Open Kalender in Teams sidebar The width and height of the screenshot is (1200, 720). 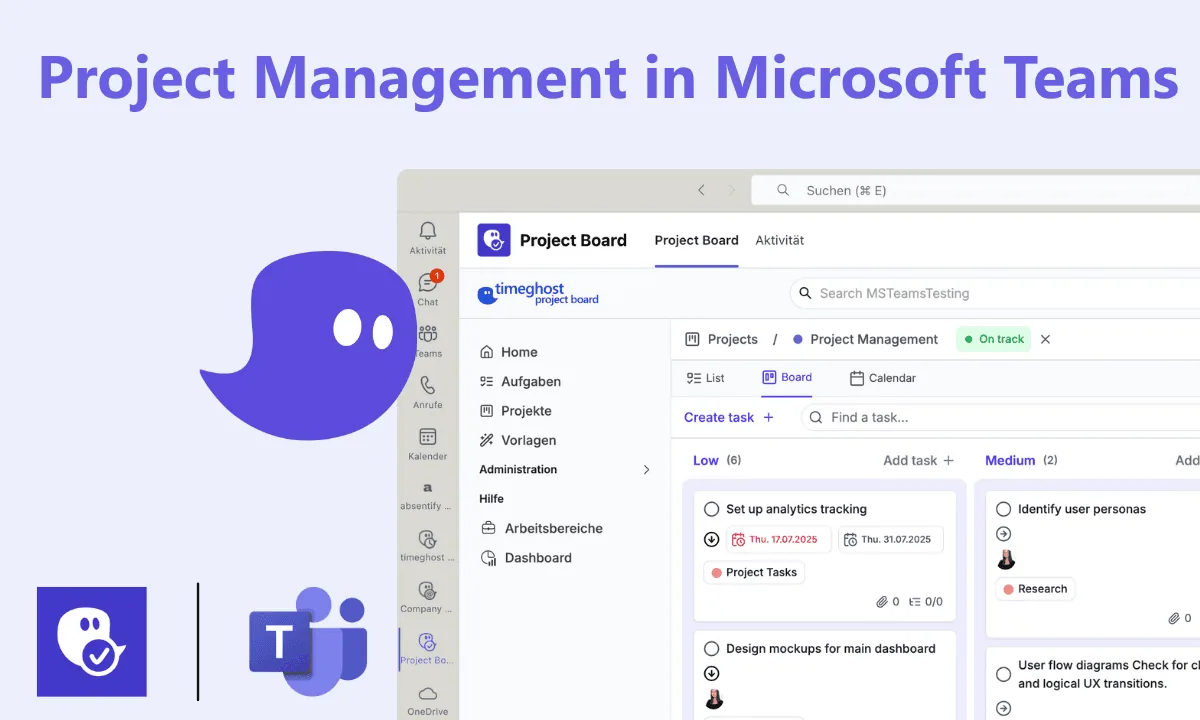[428, 444]
